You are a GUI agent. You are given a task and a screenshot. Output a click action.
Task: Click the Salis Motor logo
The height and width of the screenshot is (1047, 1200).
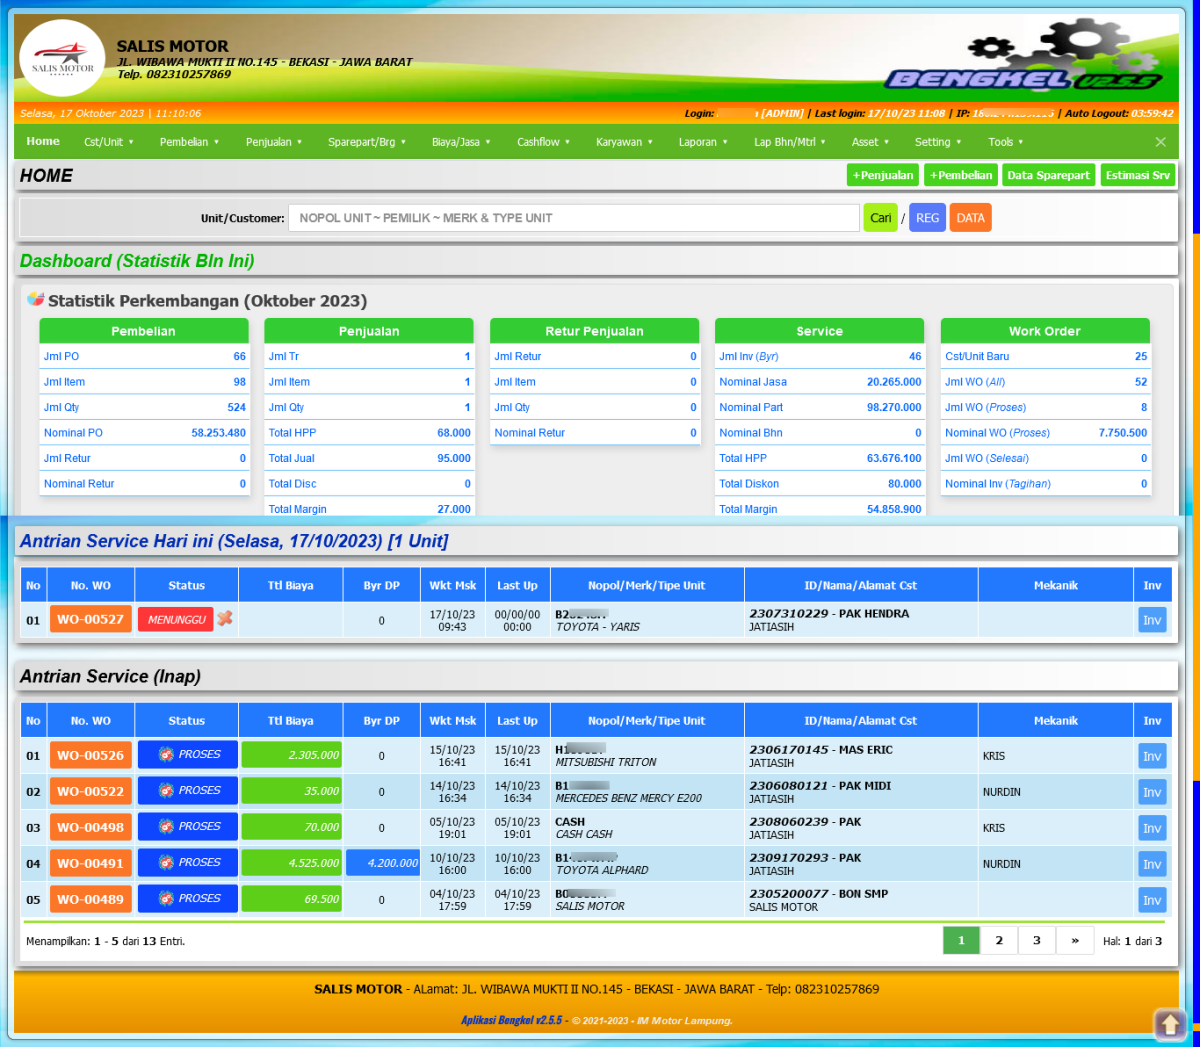pos(62,58)
